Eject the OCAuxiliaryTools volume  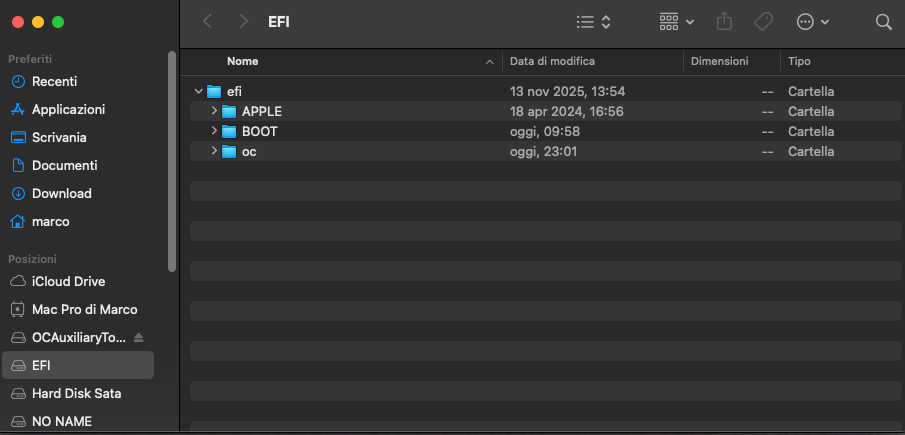[x=139, y=337]
